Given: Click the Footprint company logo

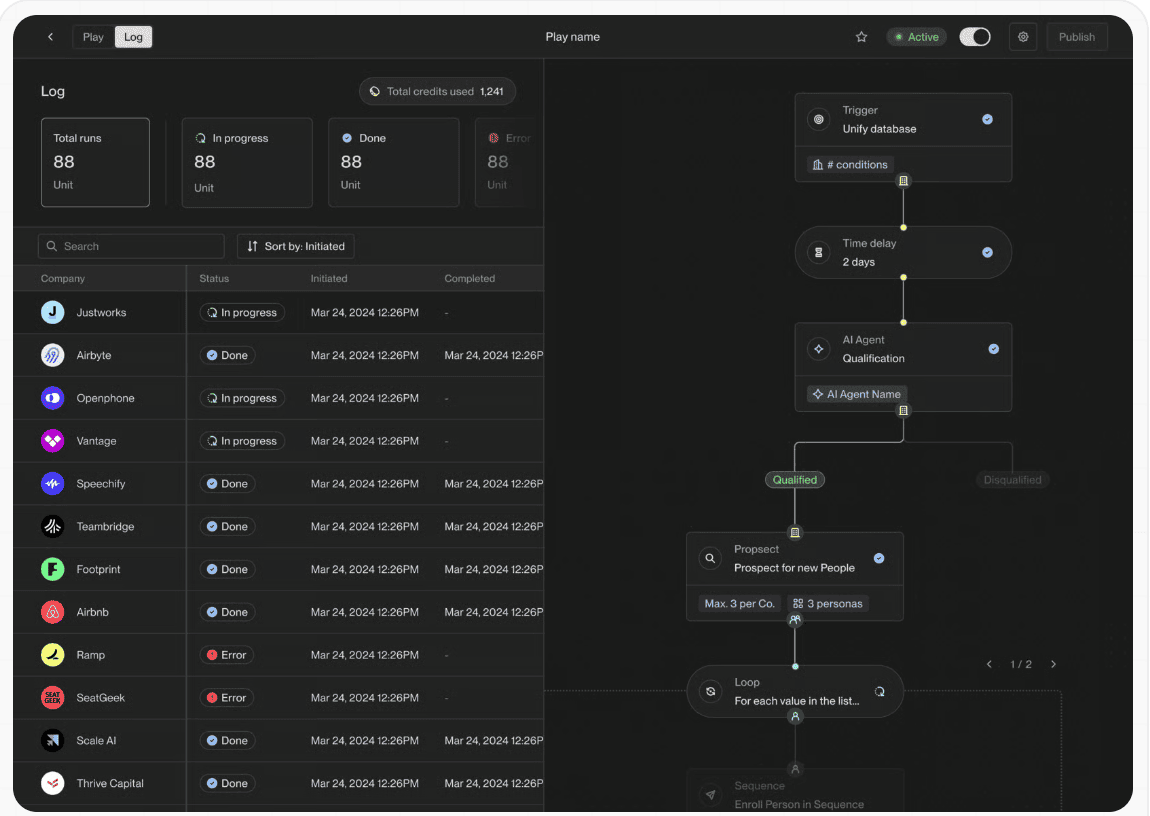Looking at the screenshot, I should pyautogui.click(x=53, y=569).
